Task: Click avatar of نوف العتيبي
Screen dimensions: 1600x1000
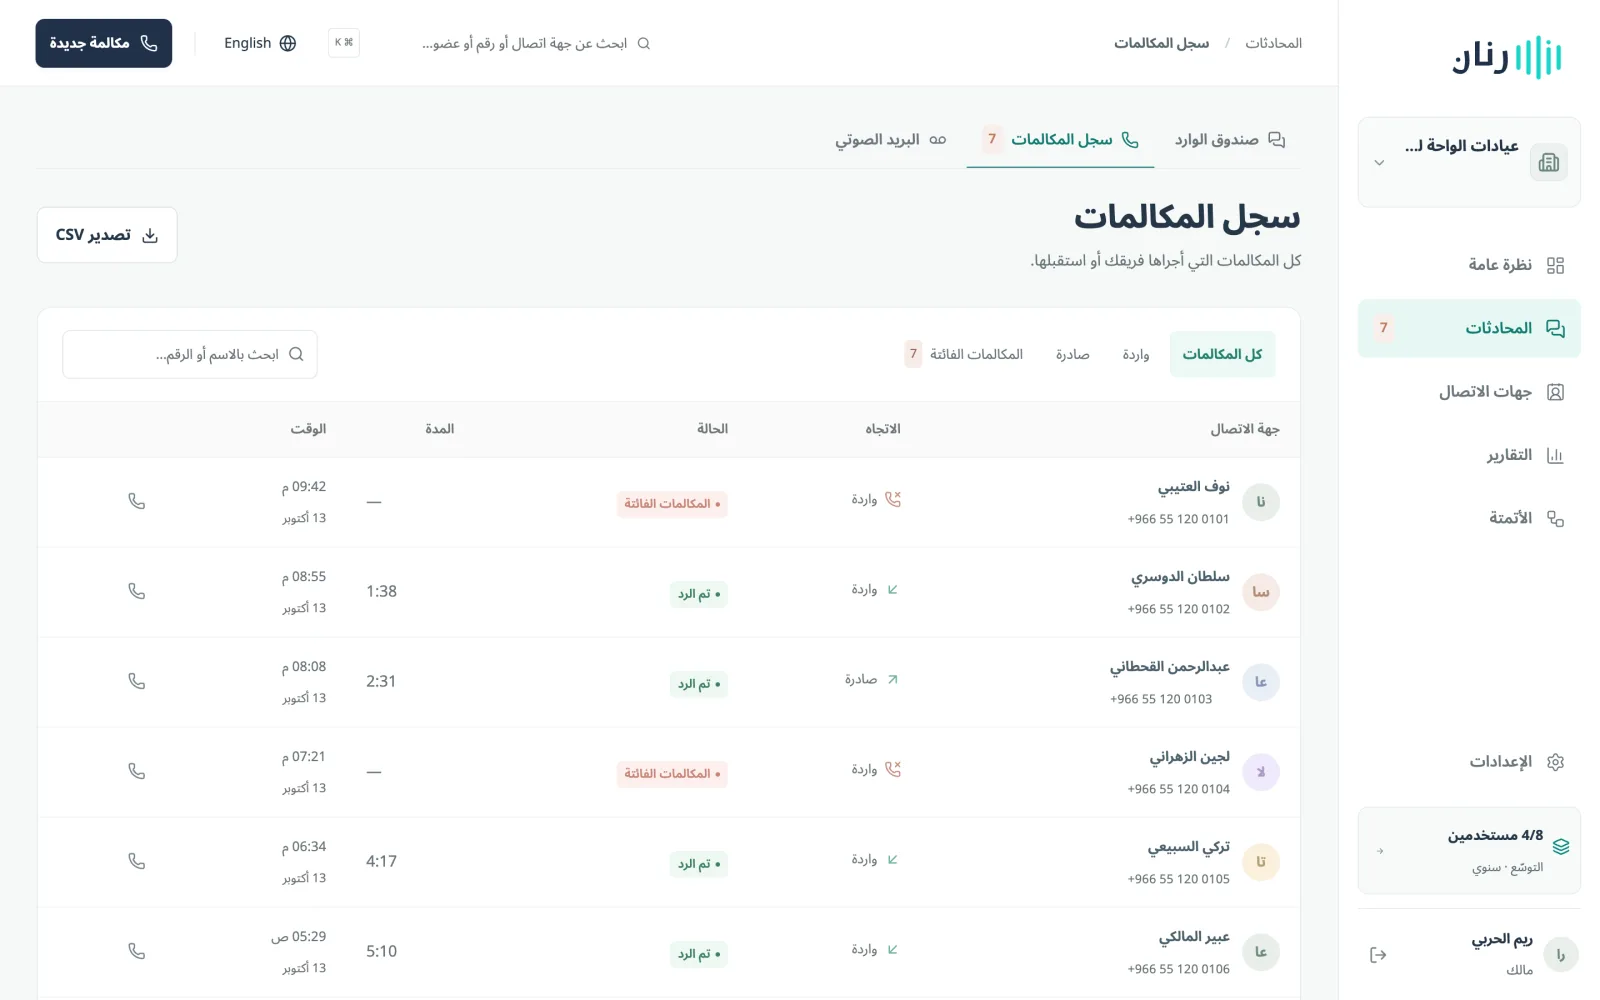Action: (1261, 502)
